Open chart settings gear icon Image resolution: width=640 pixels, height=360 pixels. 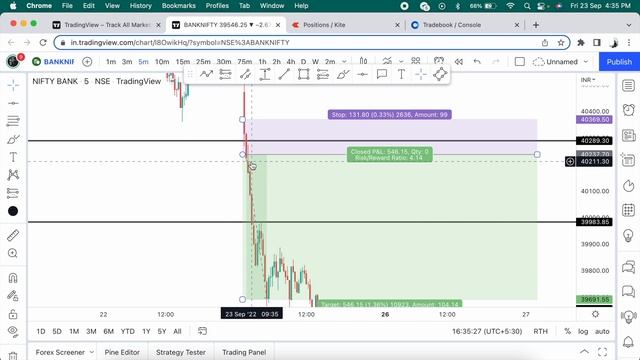pyautogui.click(x=595, y=314)
